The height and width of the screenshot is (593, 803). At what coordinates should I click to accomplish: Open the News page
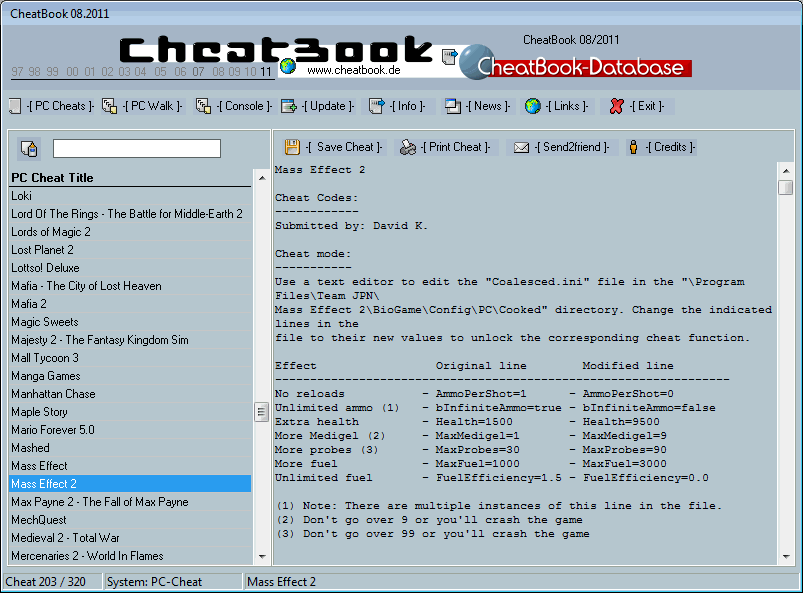(x=488, y=106)
